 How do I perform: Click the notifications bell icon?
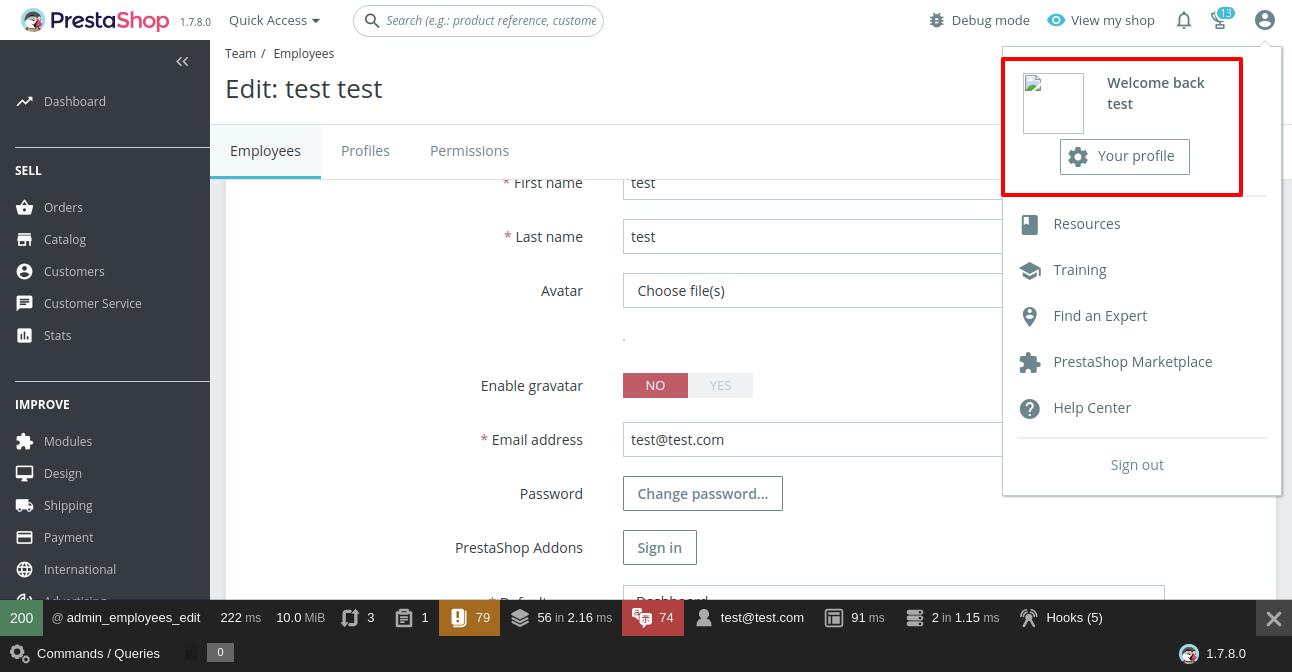pyautogui.click(x=1184, y=20)
